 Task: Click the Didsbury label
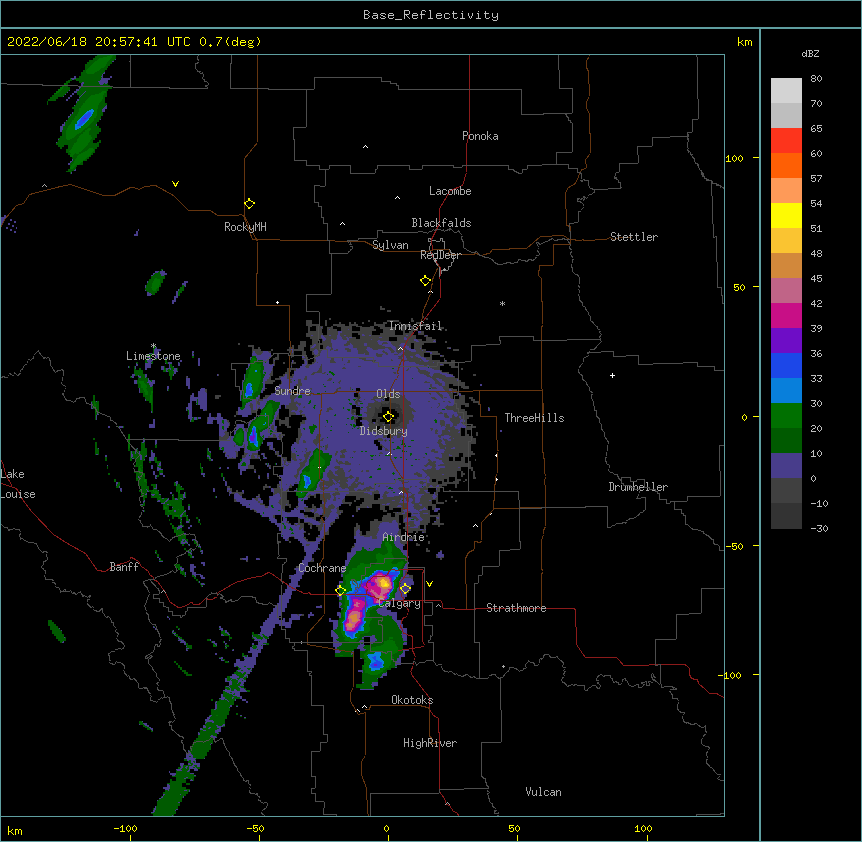click(384, 431)
